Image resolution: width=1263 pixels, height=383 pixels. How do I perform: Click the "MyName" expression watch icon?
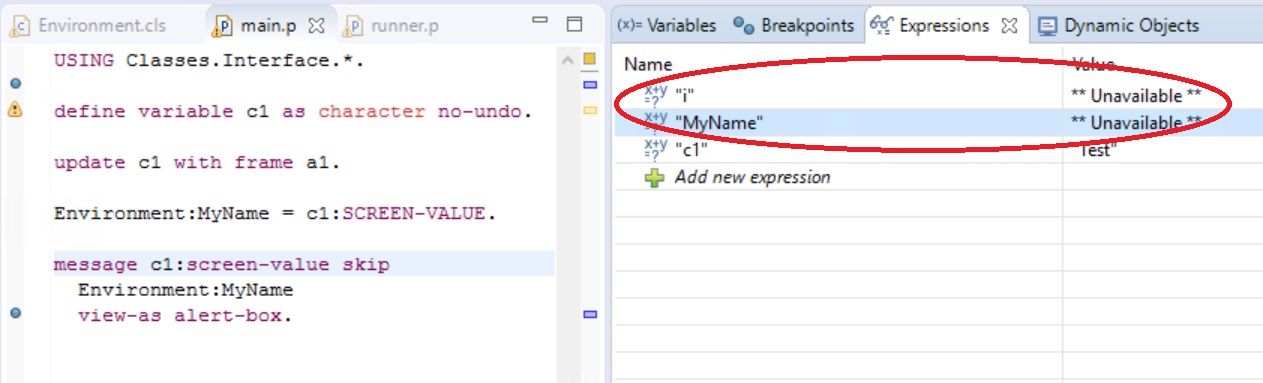pyautogui.click(x=655, y=123)
